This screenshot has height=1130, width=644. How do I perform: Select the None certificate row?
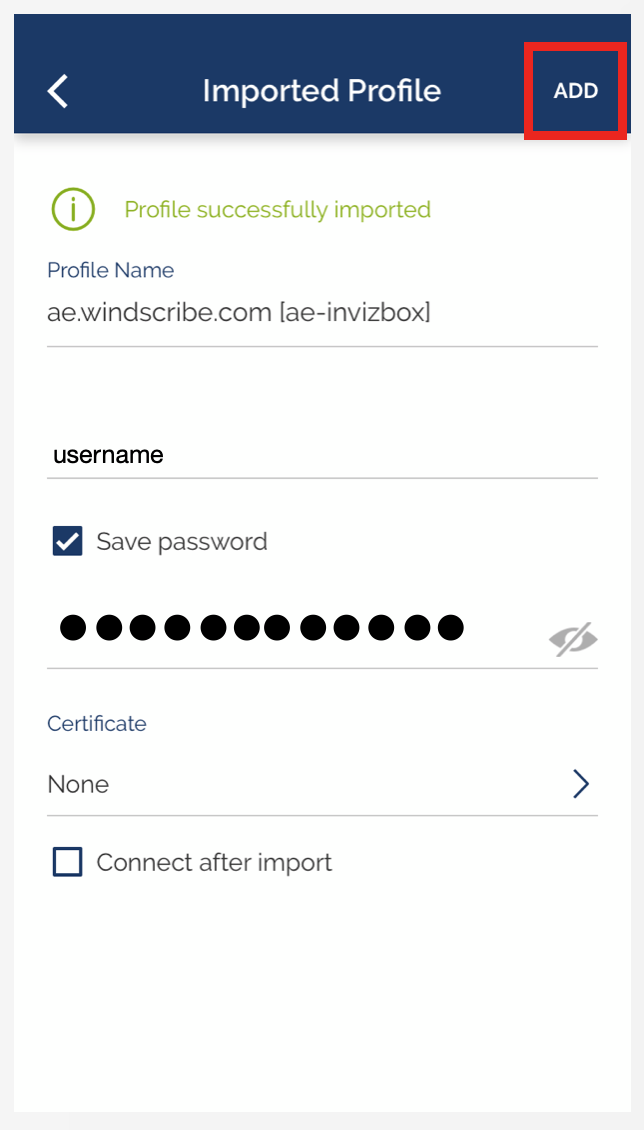(x=300, y=784)
